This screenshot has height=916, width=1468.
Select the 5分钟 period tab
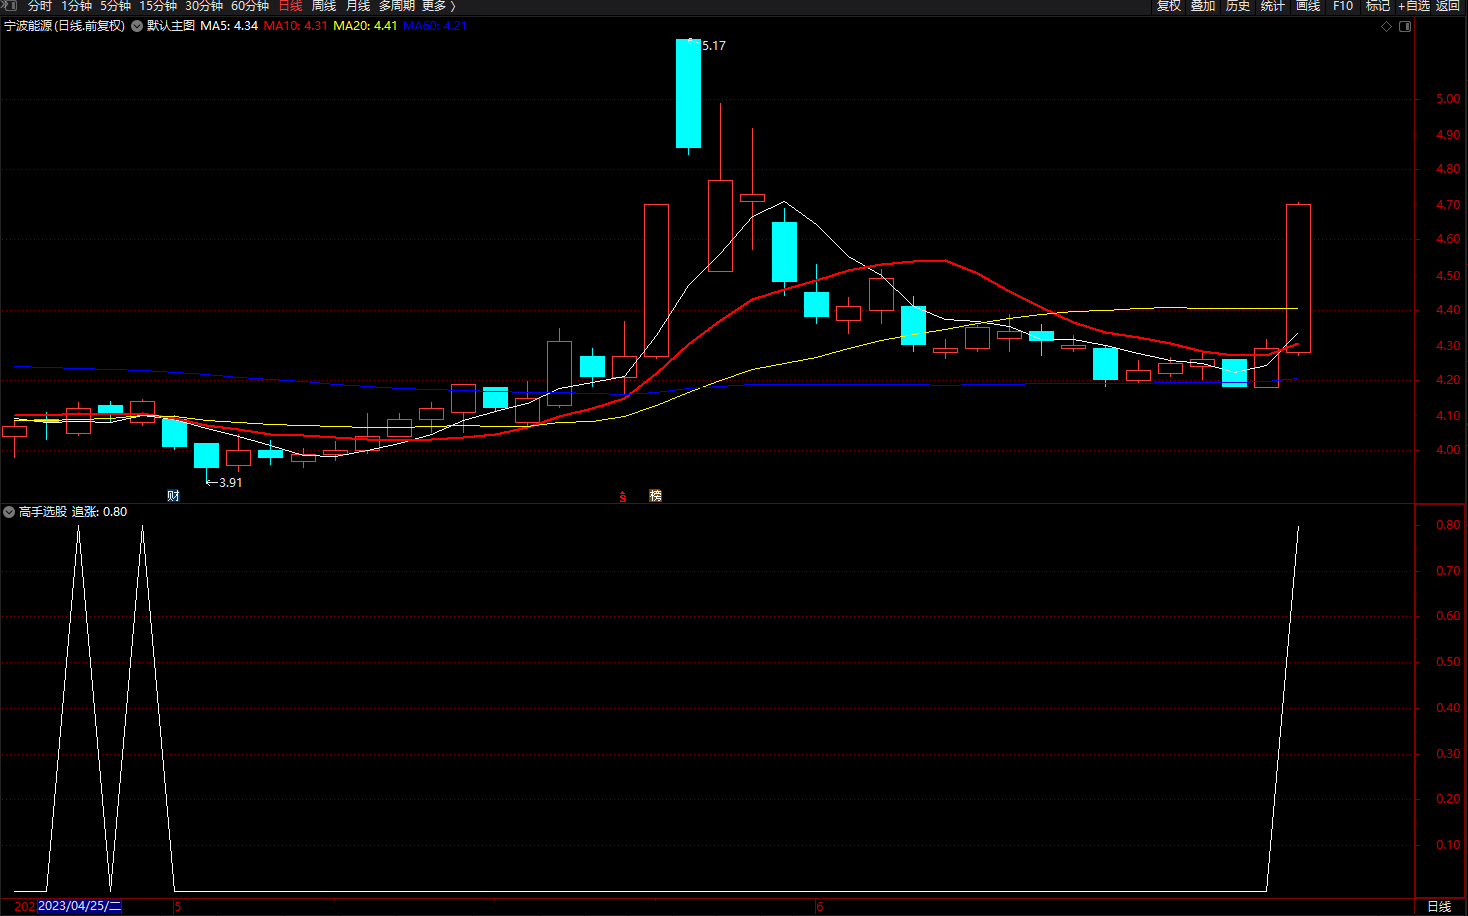coord(115,6)
